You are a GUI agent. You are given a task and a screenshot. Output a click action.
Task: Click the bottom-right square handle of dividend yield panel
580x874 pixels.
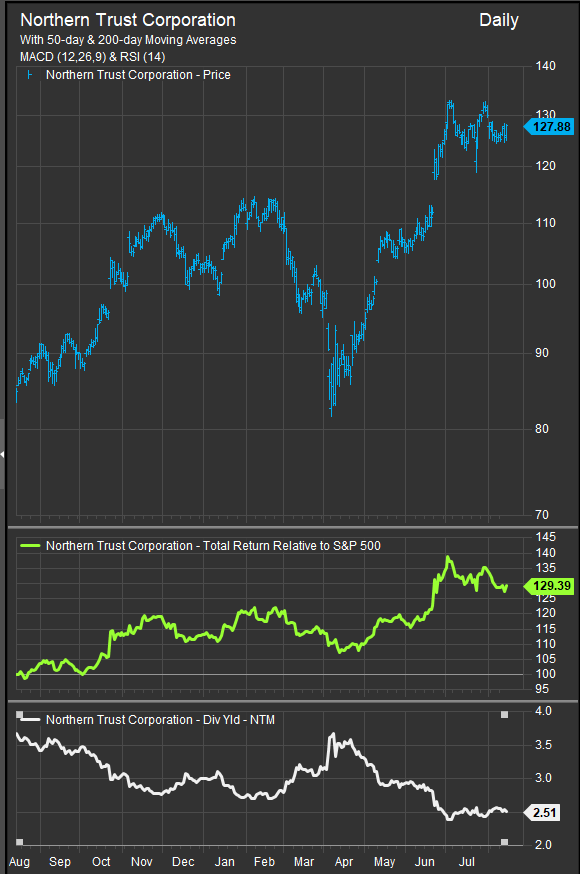pos(504,842)
